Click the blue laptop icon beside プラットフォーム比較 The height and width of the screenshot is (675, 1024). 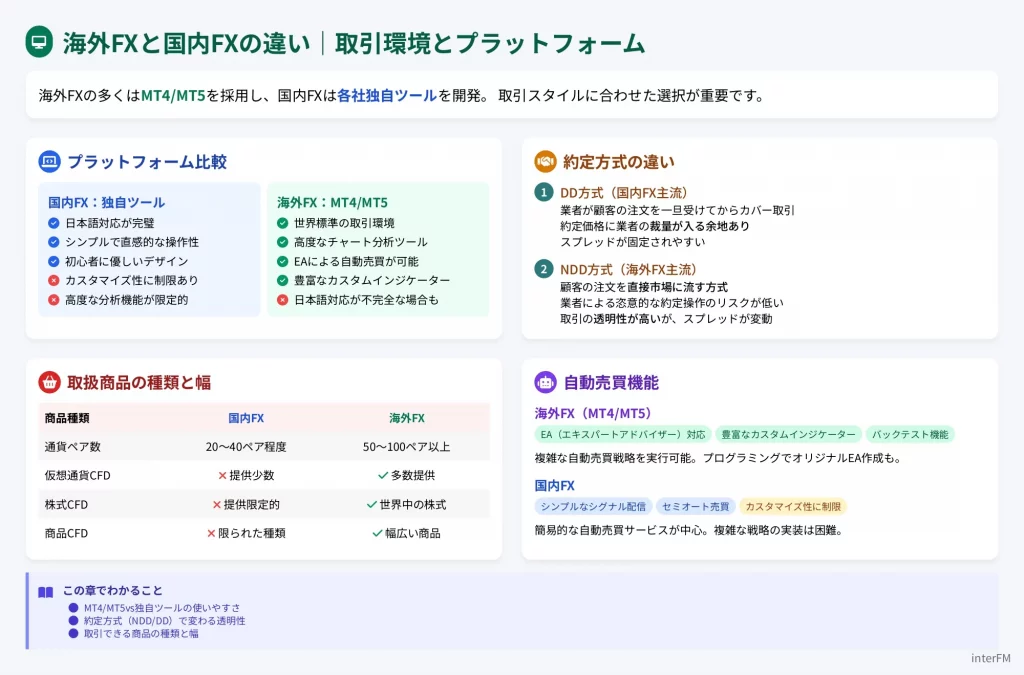(50, 161)
